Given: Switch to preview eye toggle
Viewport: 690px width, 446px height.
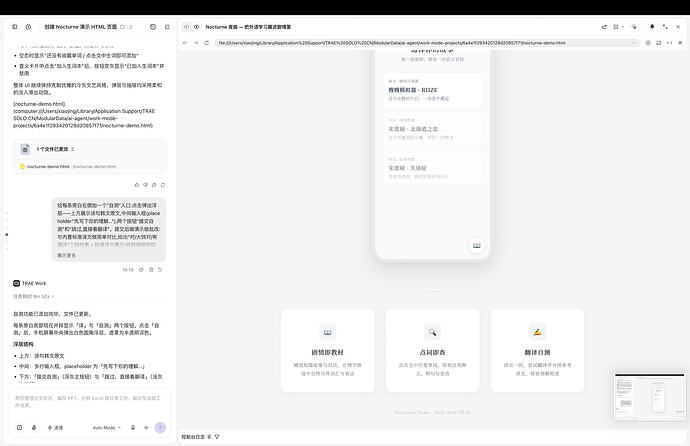Looking at the screenshot, I should coord(197,27).
